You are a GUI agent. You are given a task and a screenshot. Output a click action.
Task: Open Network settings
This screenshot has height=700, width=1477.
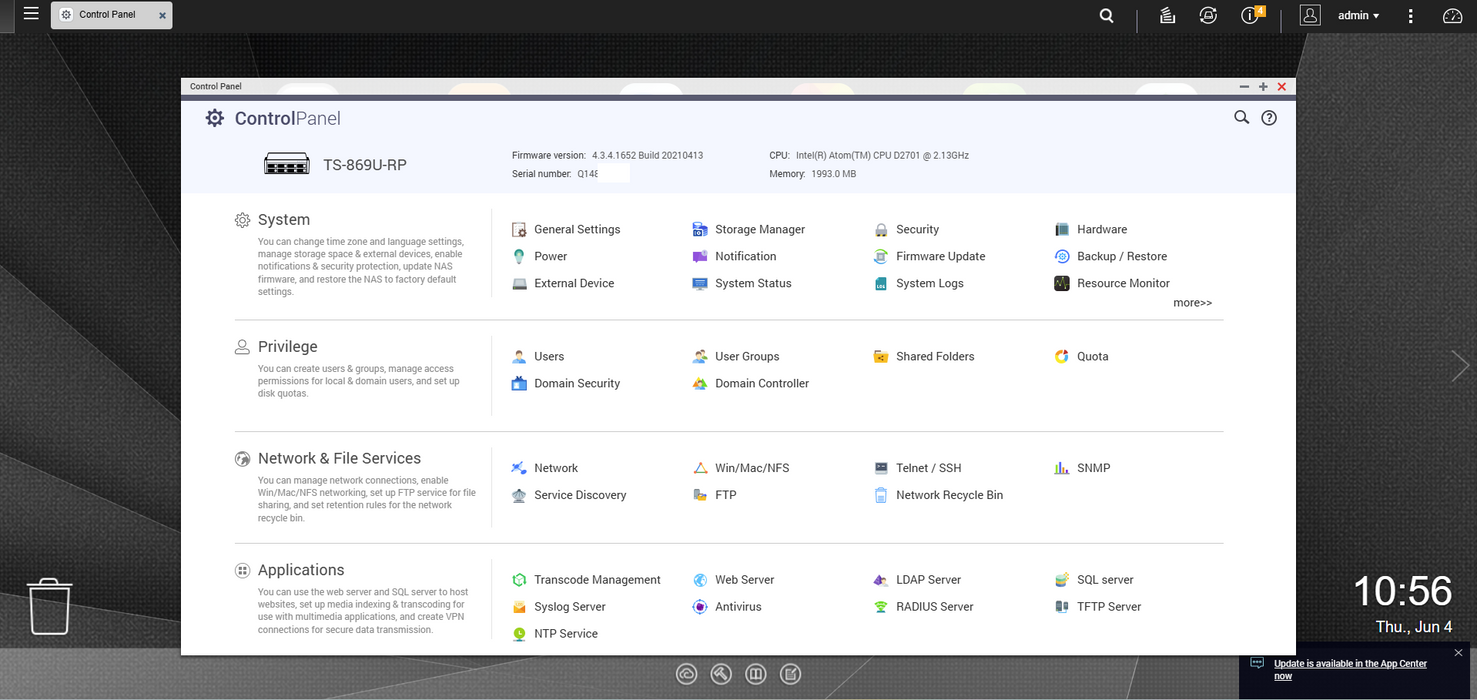(545, 468)
